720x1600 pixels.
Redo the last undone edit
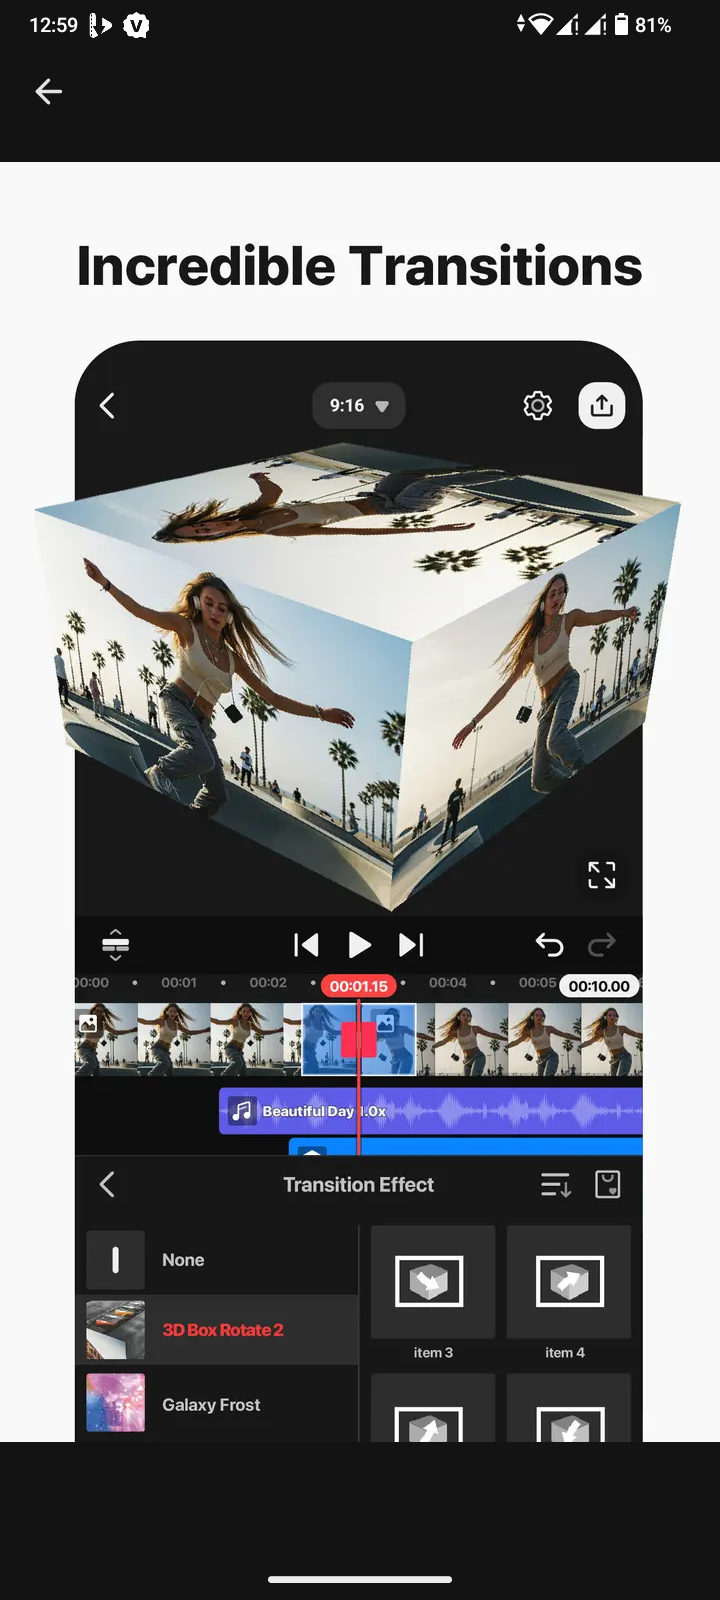tap(602, 945)
